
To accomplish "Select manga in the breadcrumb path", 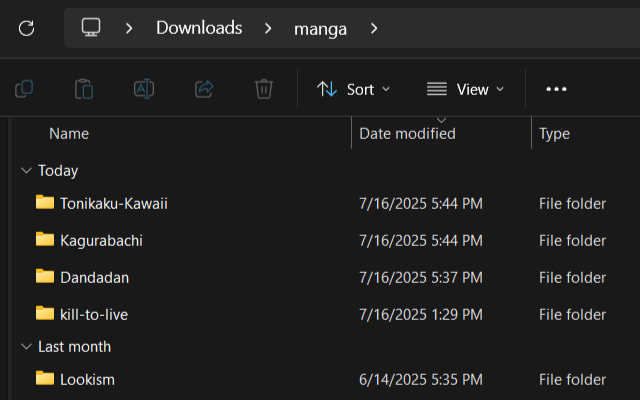I will (x=320, y=28).
